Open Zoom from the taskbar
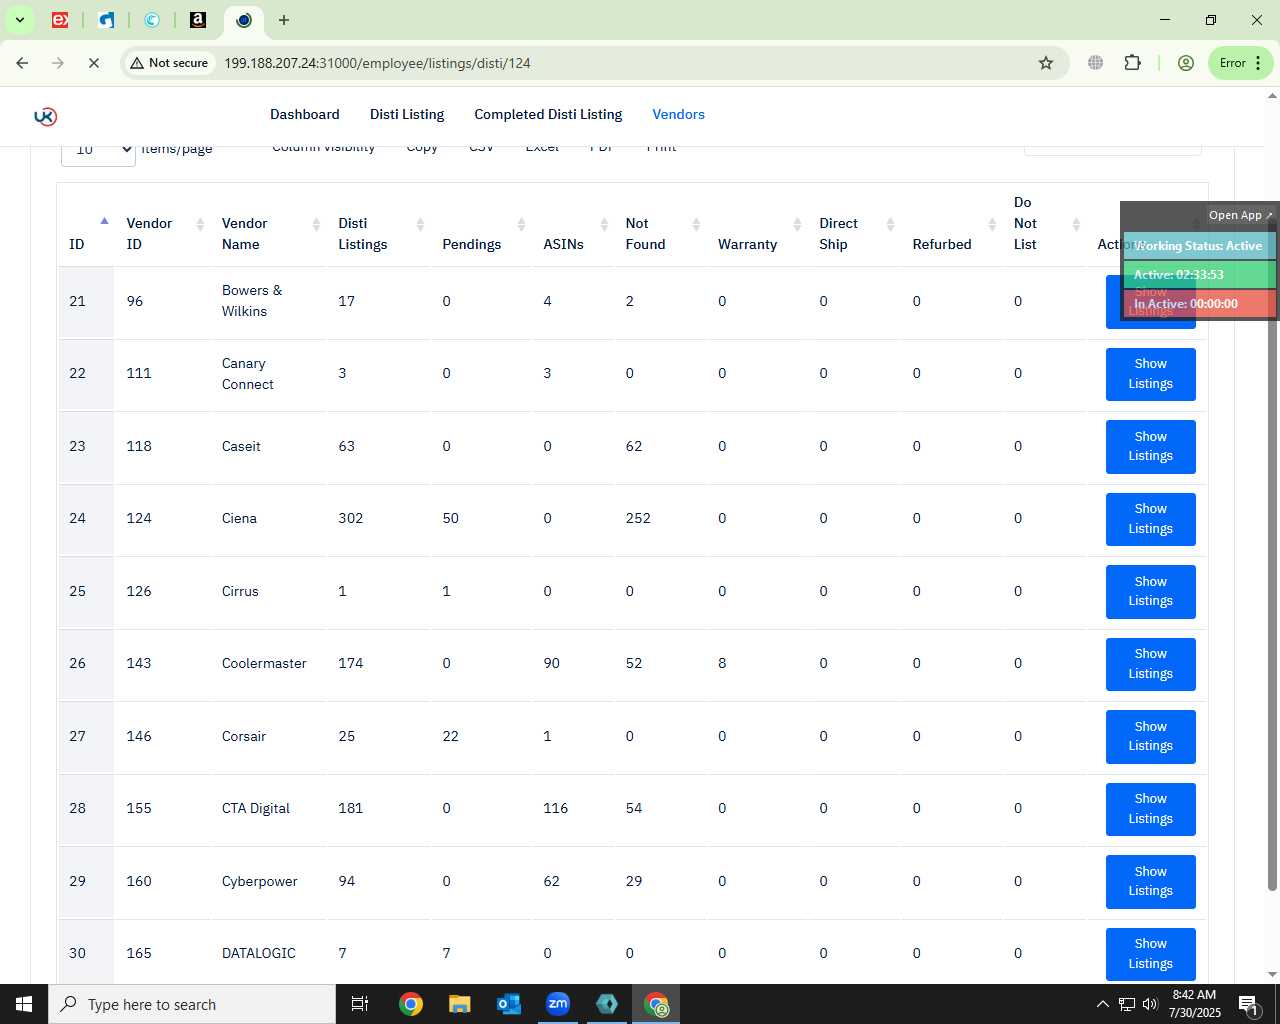 coord(558,1004)
